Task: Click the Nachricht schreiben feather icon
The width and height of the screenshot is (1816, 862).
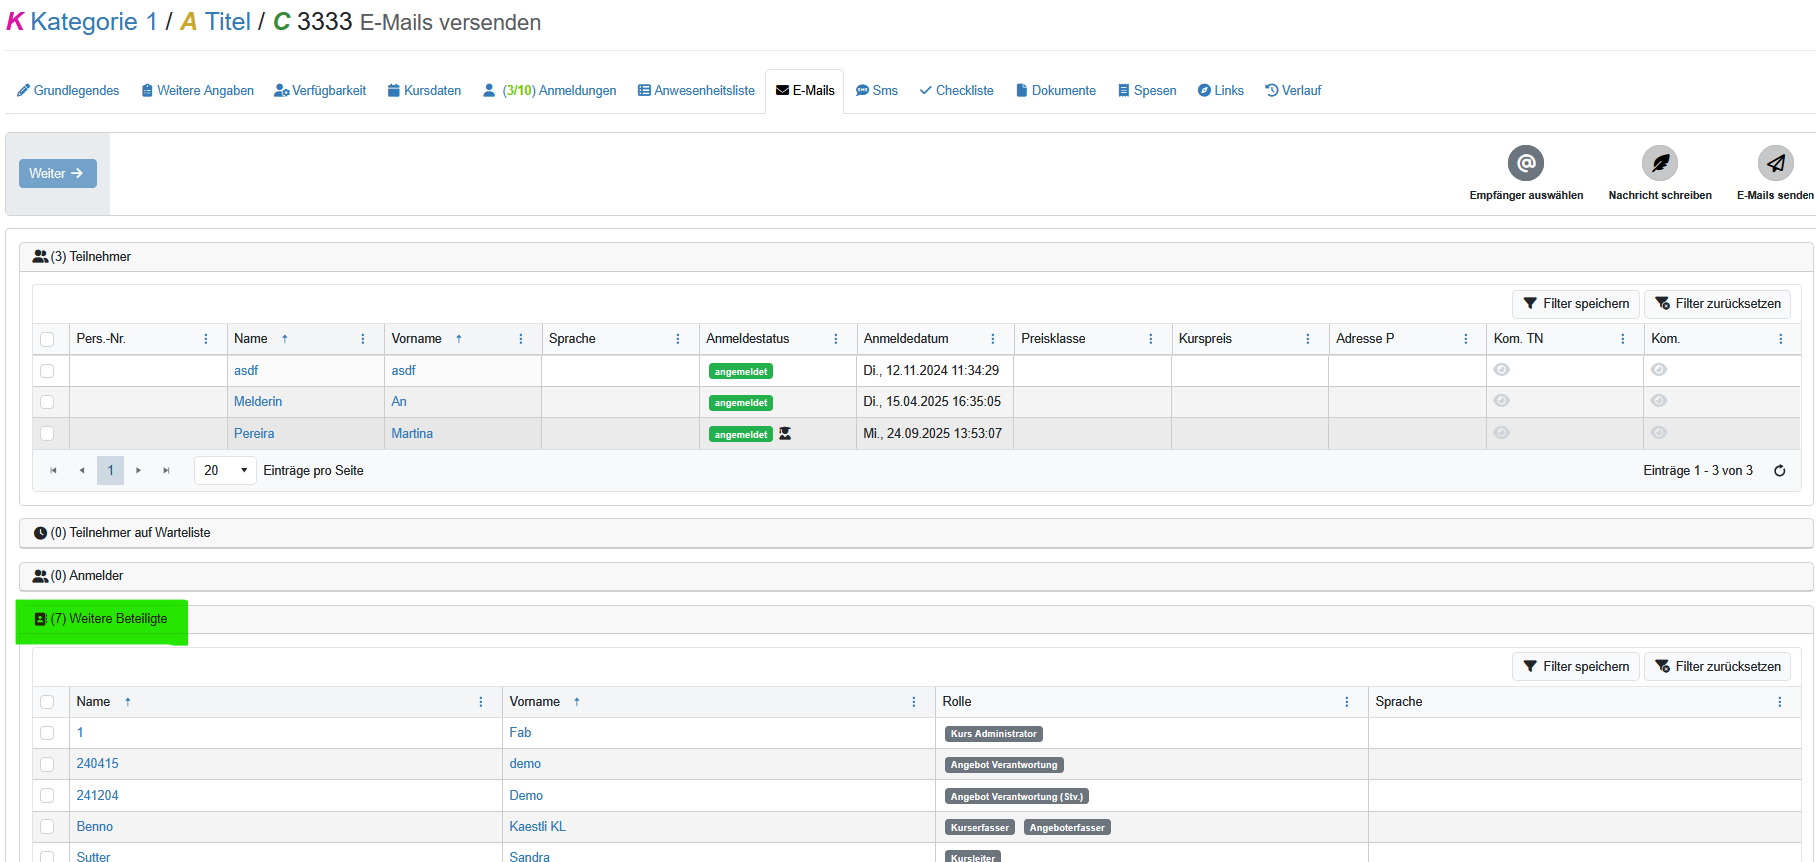Action: coord(1659,163)
